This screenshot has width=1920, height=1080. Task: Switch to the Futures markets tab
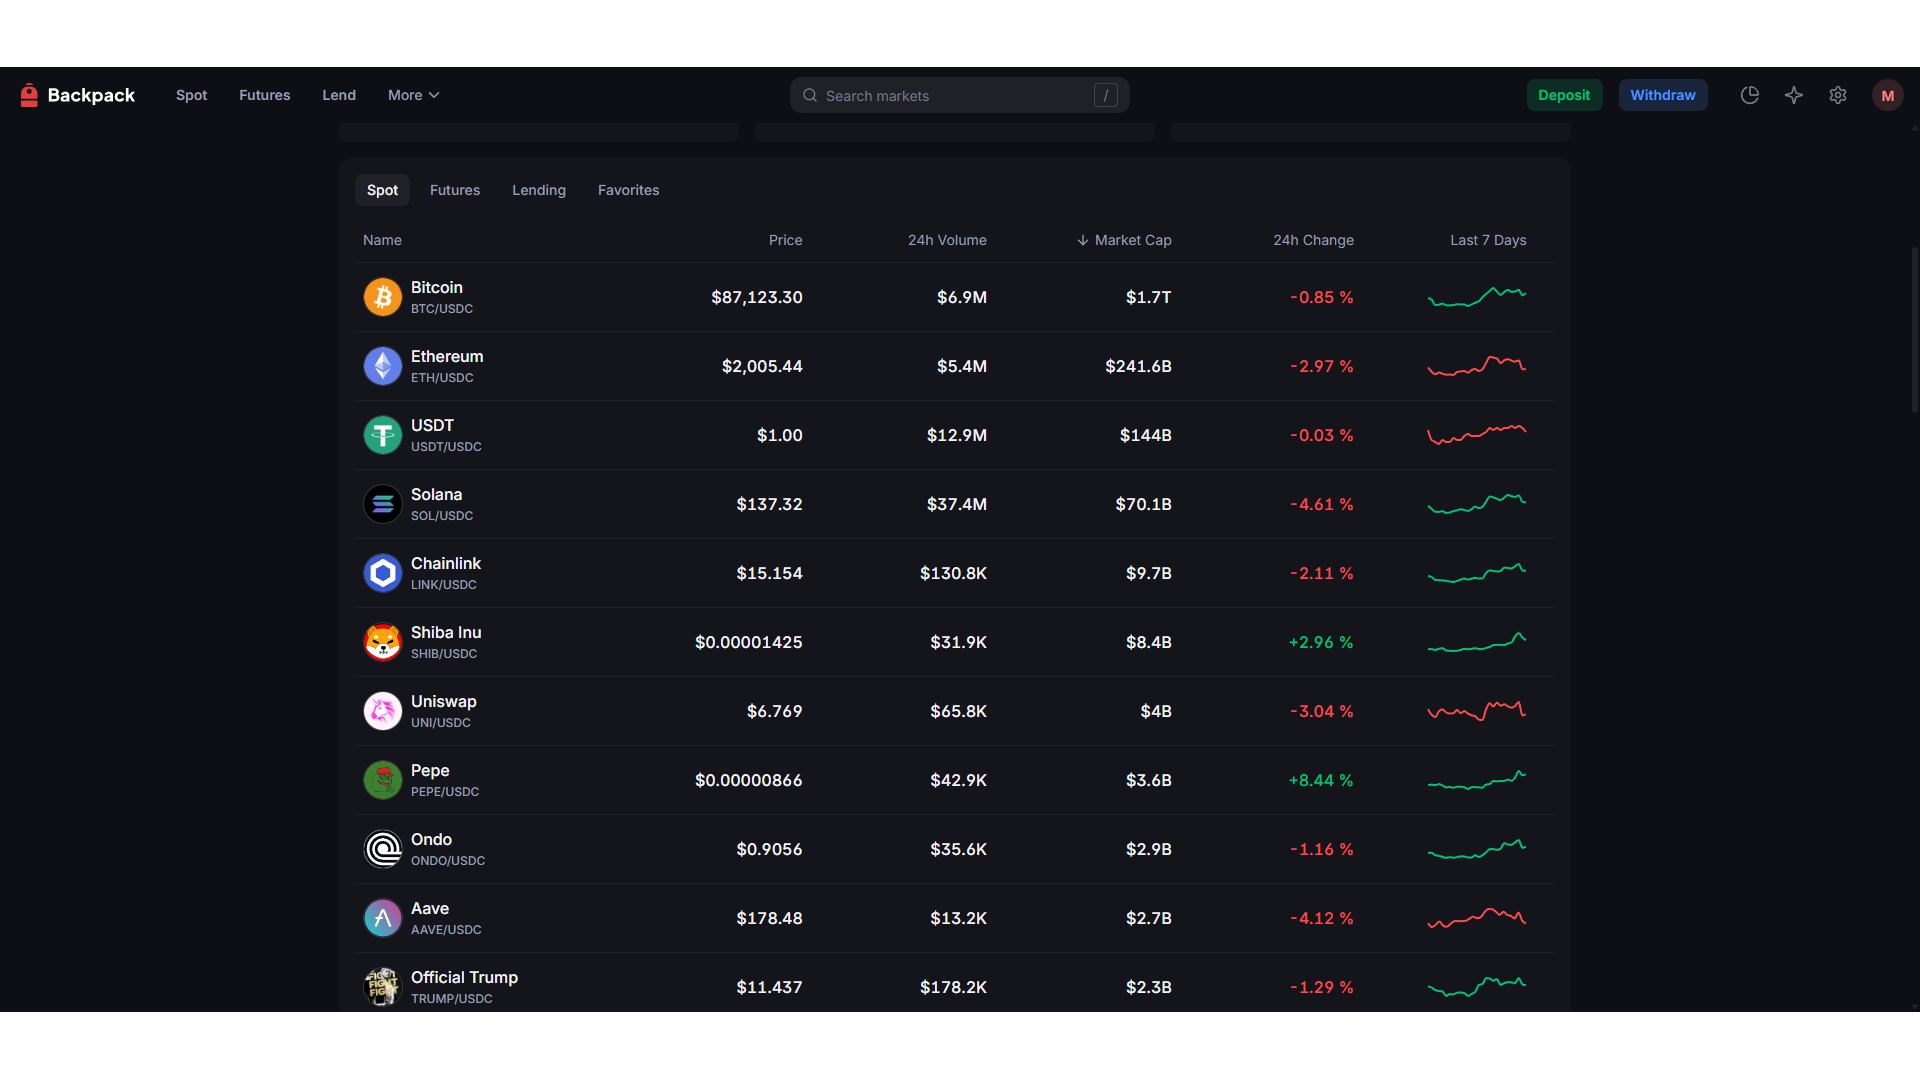[x=455, y=190]
